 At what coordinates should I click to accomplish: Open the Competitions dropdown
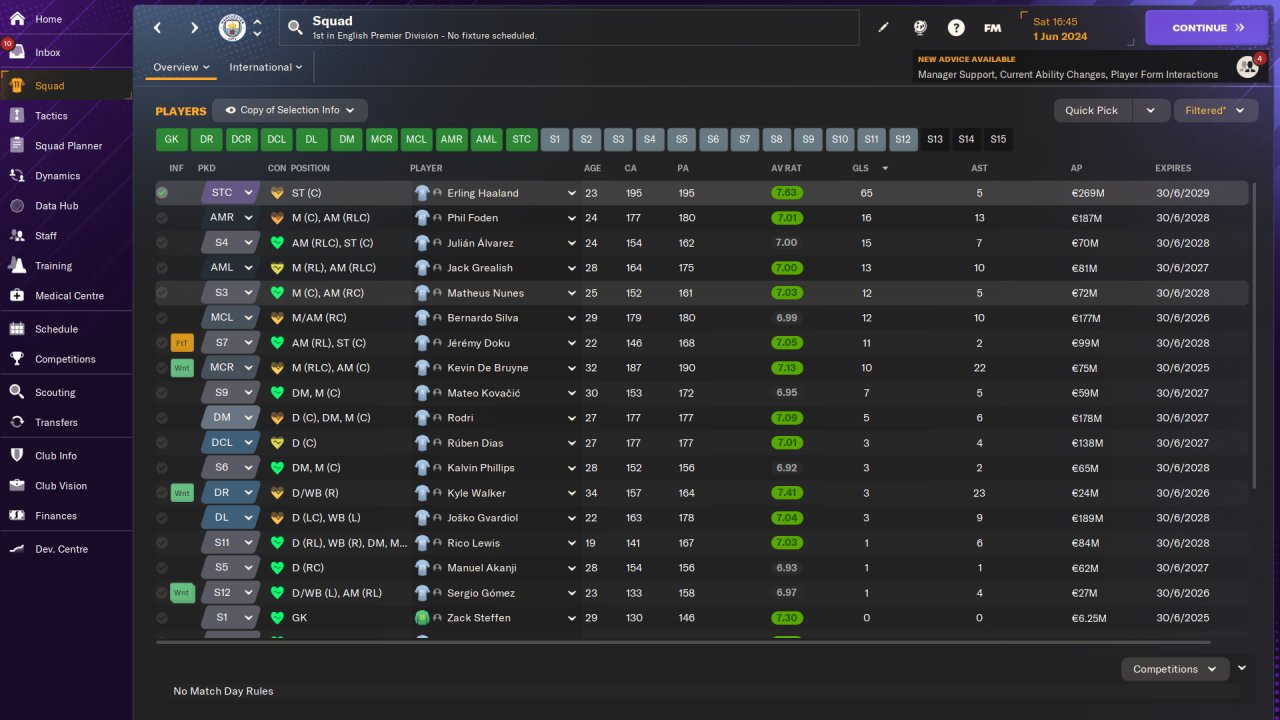[1175, 669]
